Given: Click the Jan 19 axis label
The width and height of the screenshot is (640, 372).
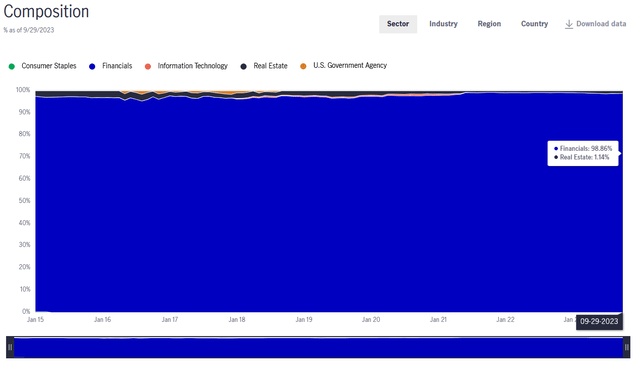Looking at the screenshot, I should pos(304,320).
